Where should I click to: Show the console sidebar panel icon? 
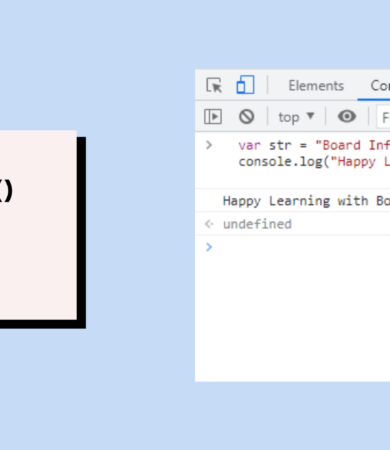[213, 117]
